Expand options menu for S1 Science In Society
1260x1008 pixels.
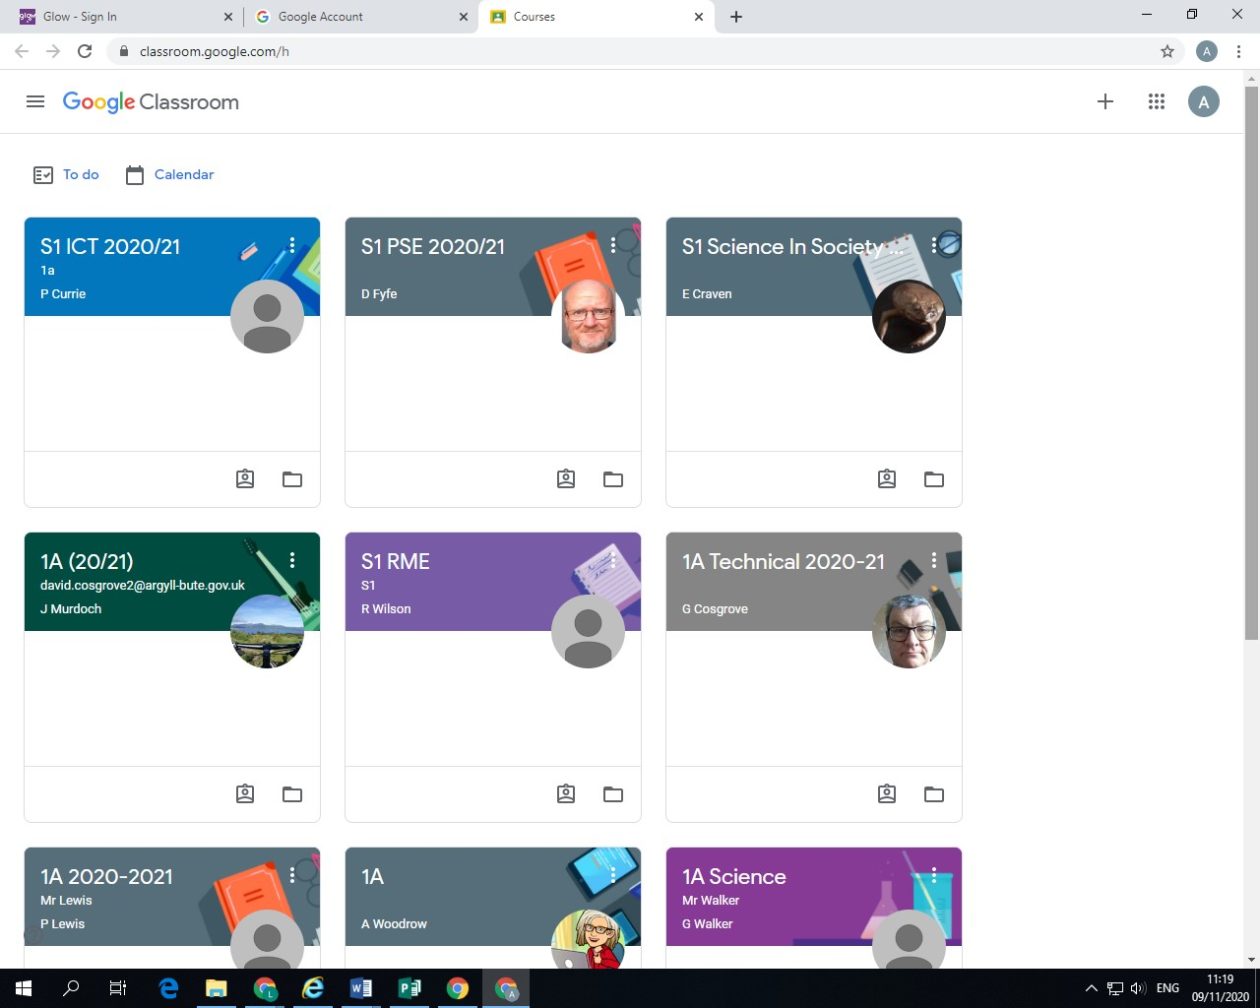pos(934,245)
